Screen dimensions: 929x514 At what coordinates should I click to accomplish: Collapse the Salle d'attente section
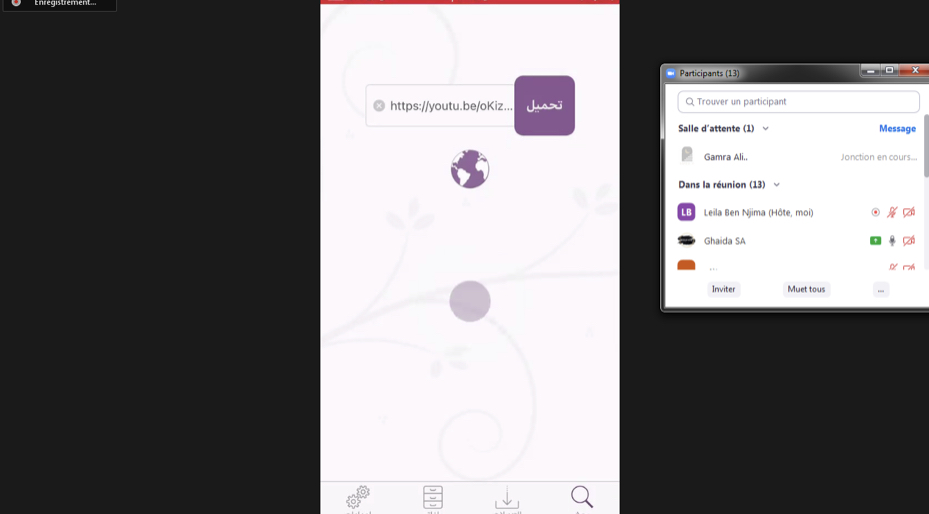[x=766, y=129]
